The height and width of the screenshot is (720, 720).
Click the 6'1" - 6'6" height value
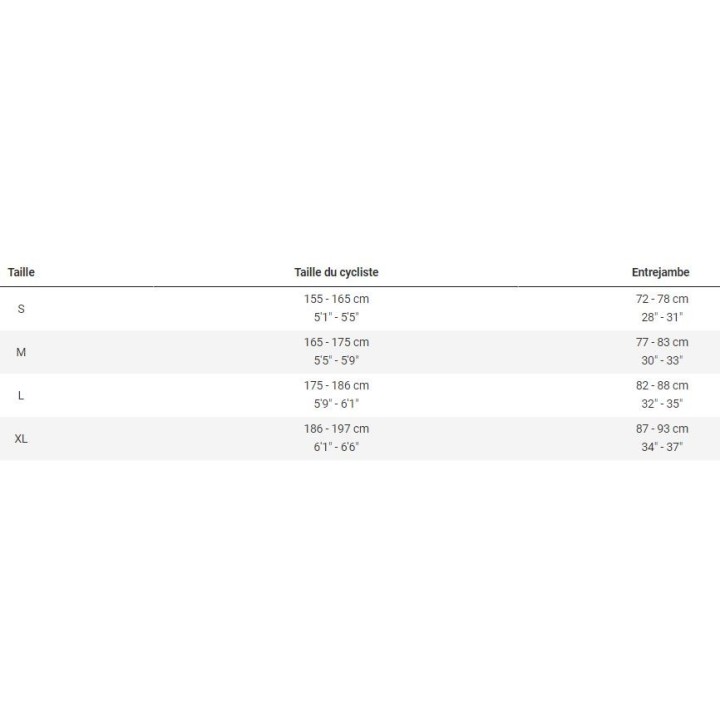336,447
